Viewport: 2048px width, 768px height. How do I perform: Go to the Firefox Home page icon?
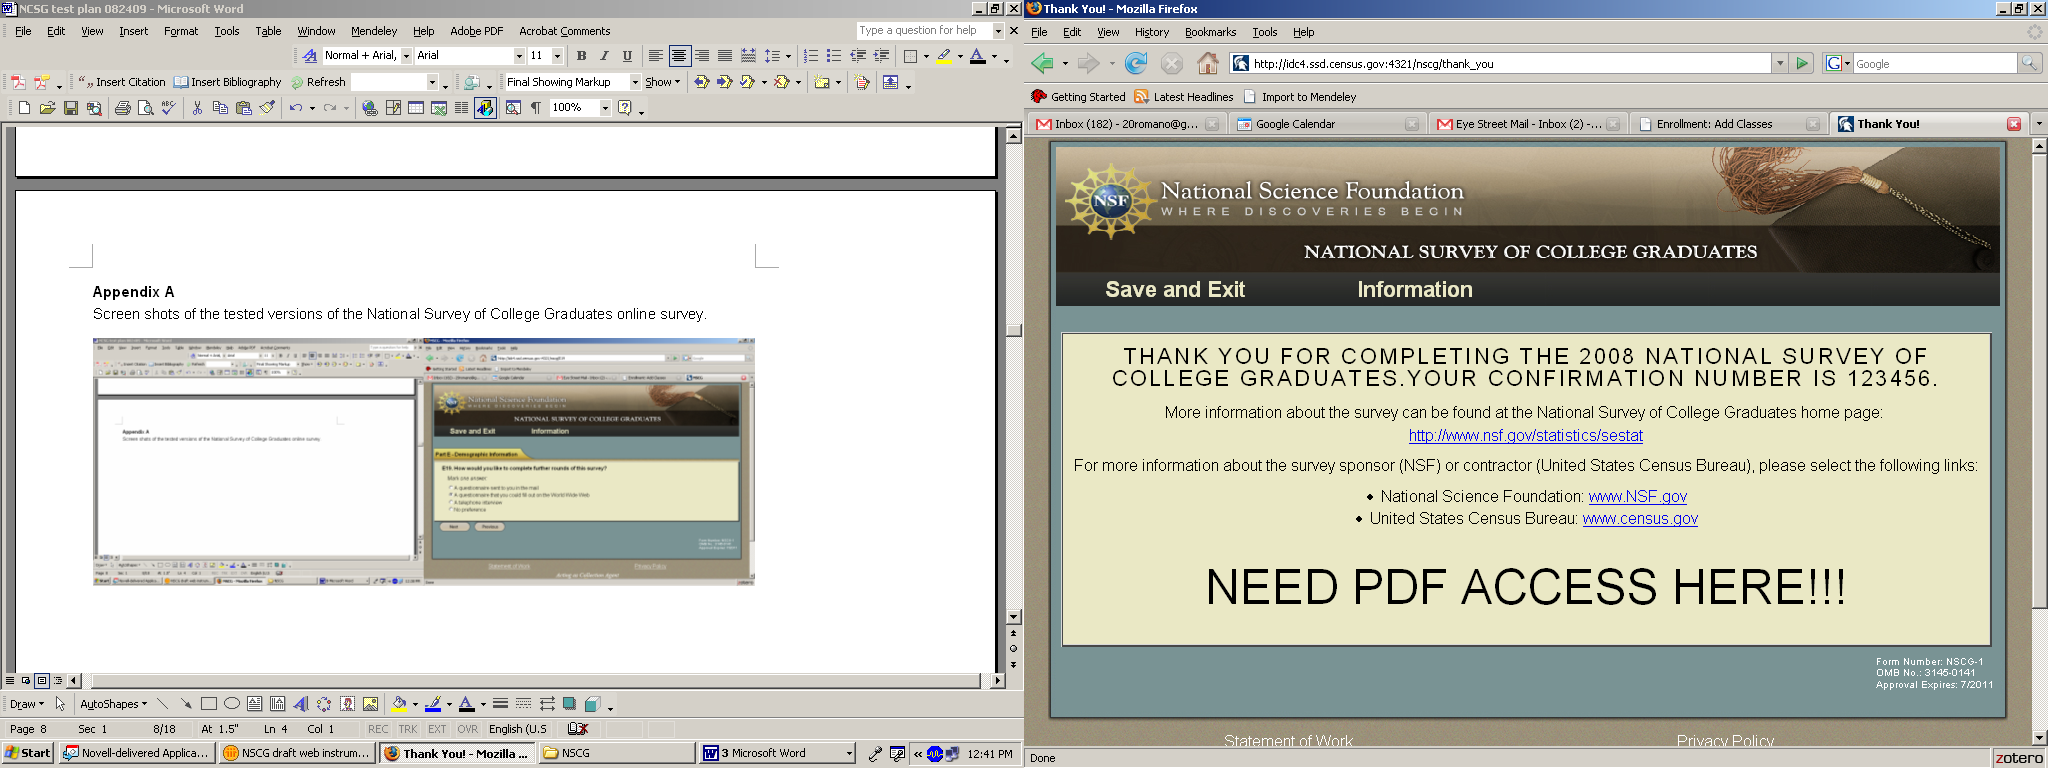[x=1208, y=64]
